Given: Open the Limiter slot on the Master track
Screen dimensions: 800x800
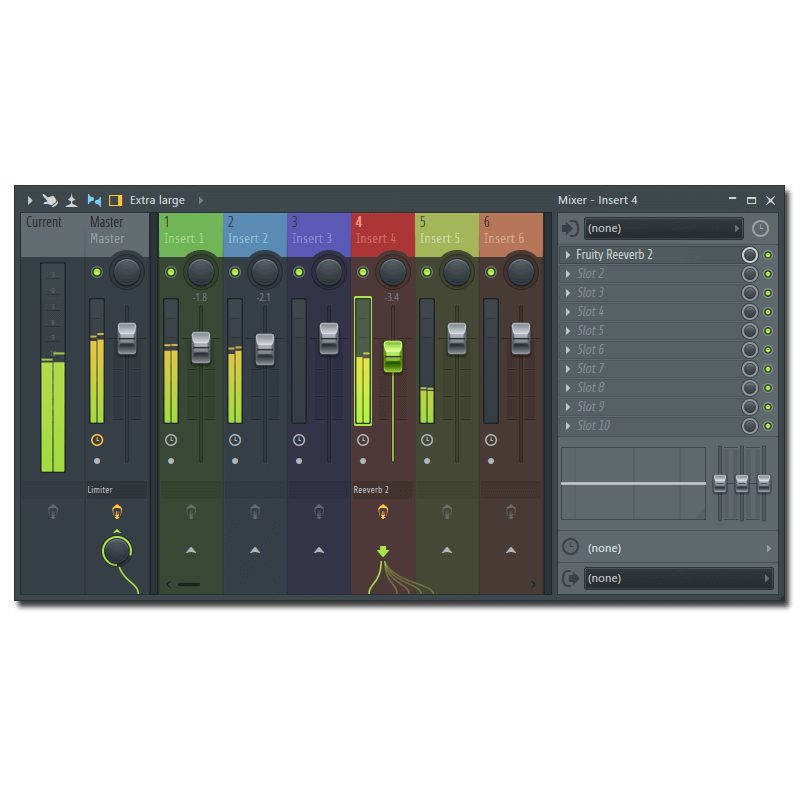Looking at the screenshot, I should pos(115,489).
